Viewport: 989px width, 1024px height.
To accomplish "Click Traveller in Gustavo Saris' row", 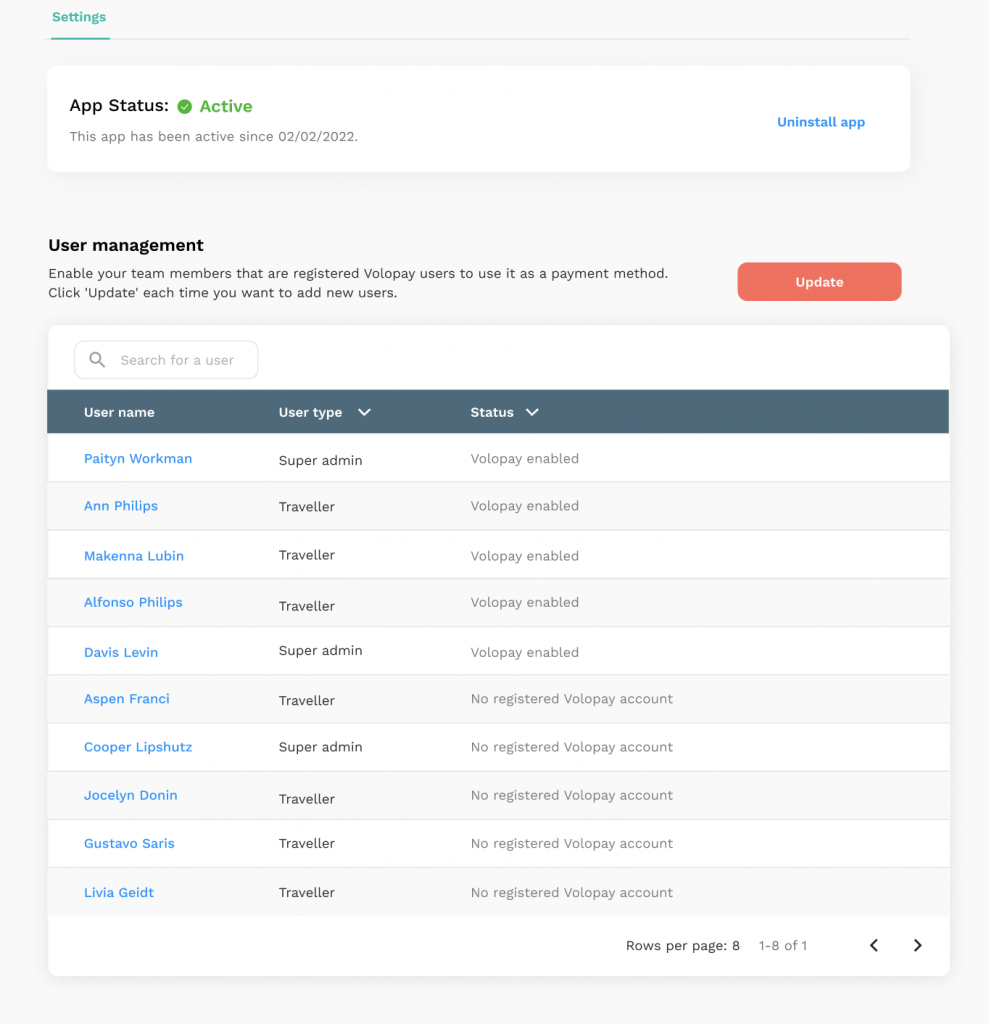I will (306, 843).
